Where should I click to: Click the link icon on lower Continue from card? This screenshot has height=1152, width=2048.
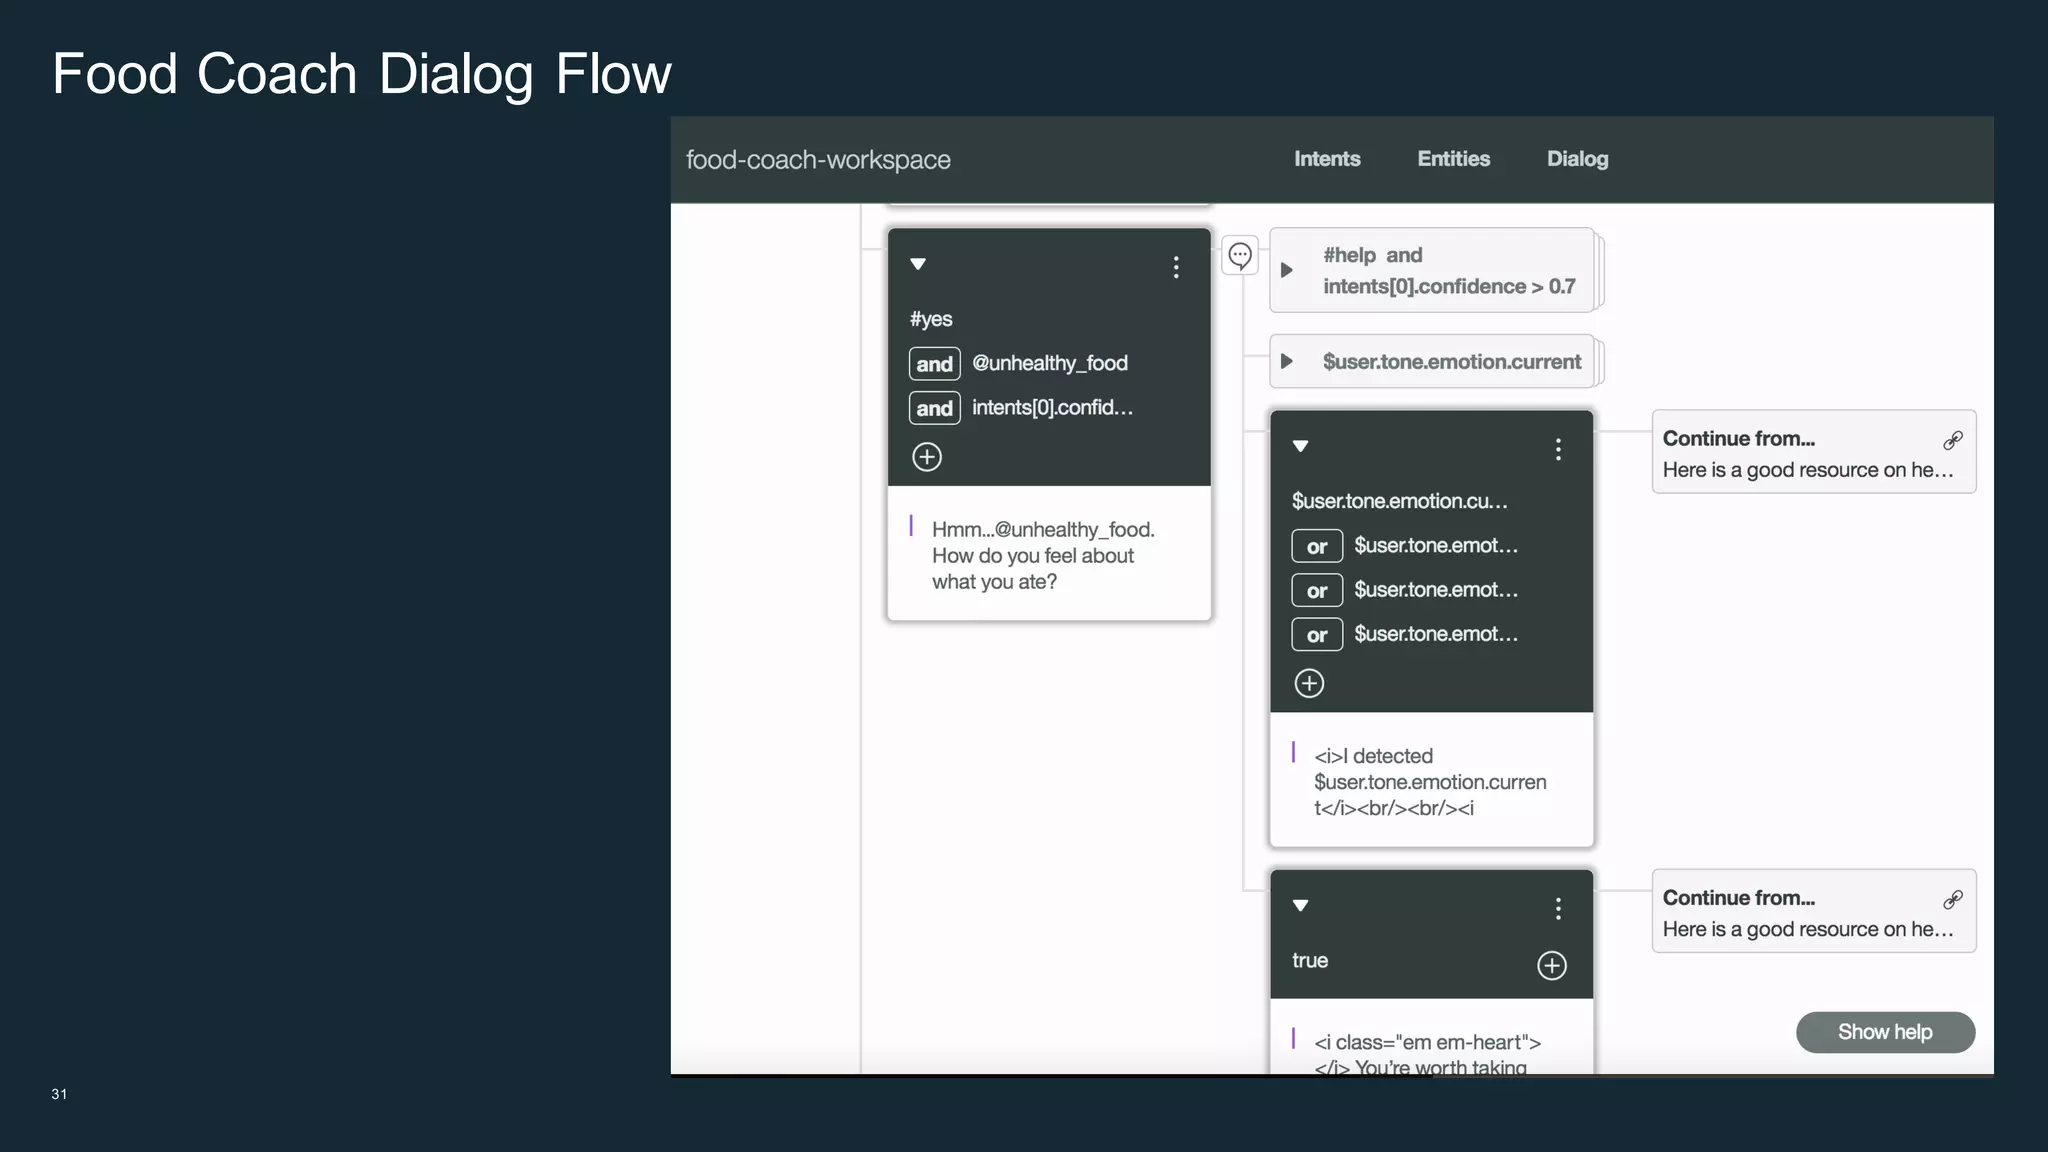[1952, 900]
